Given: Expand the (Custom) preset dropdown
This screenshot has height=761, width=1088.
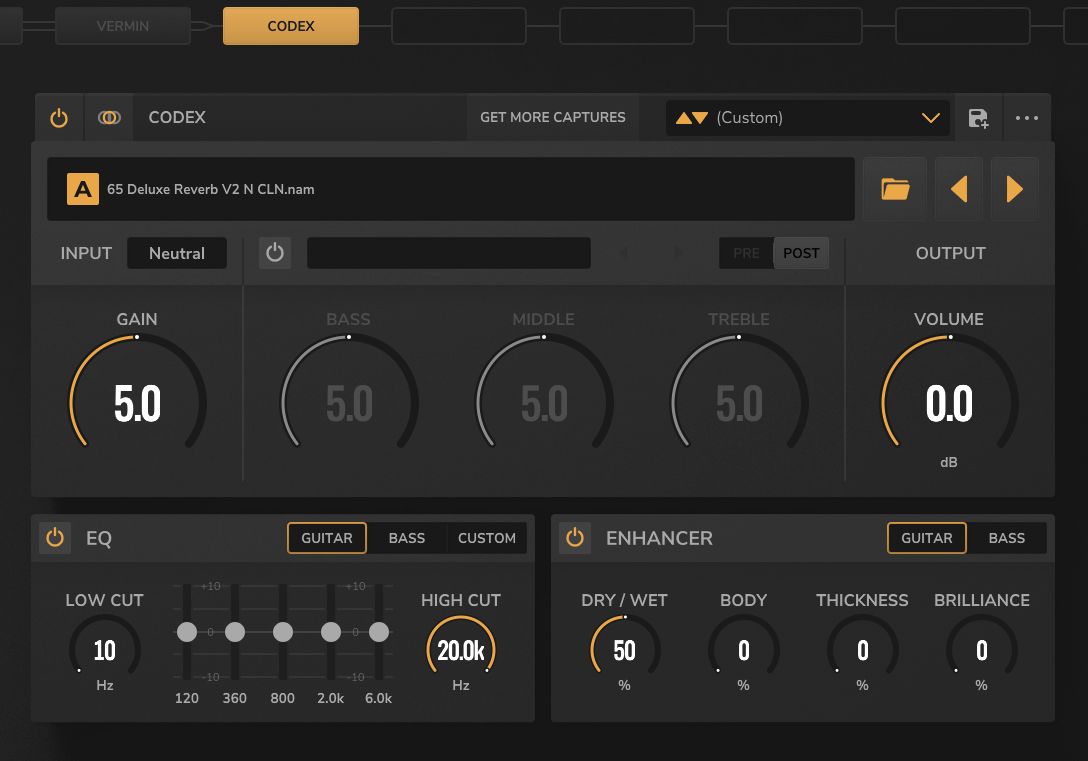Looking at the screenshot, I should point(930,118).
